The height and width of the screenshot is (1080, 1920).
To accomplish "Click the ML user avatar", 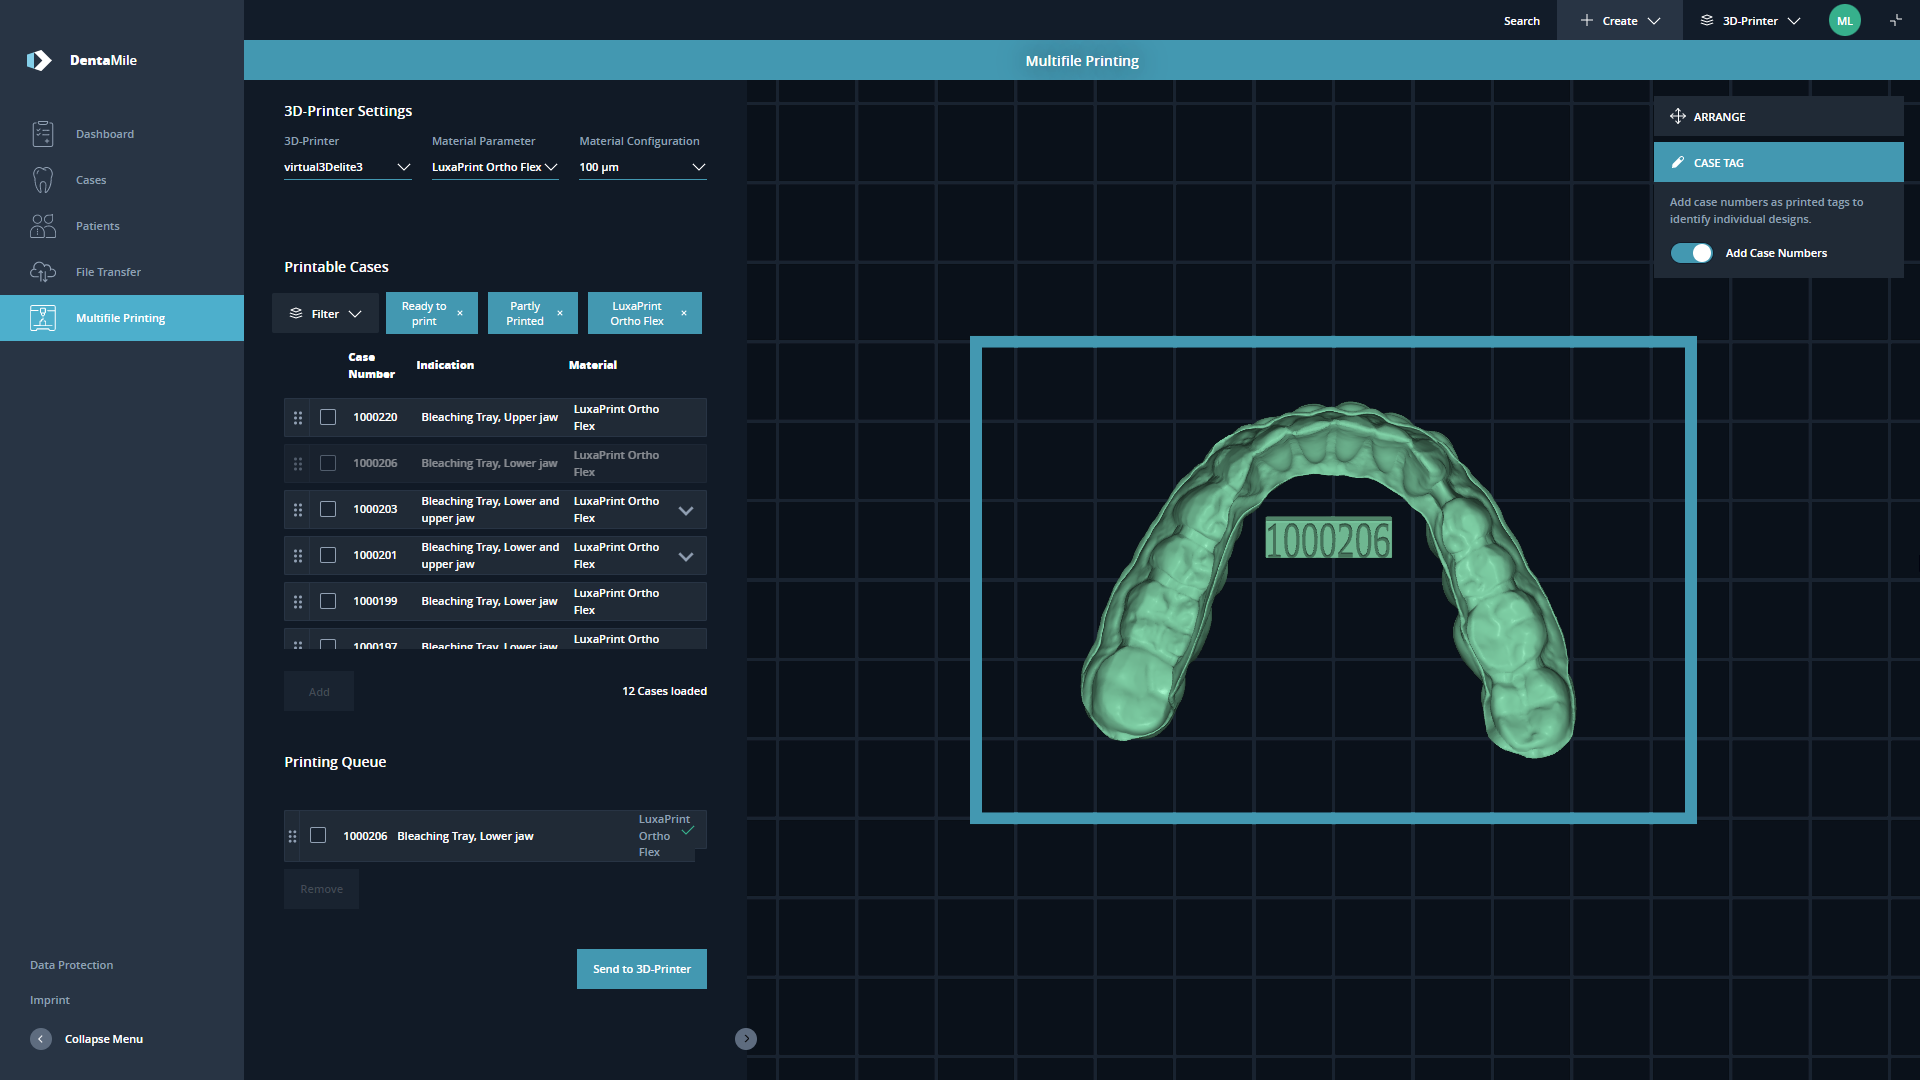I will [1844, 21].
